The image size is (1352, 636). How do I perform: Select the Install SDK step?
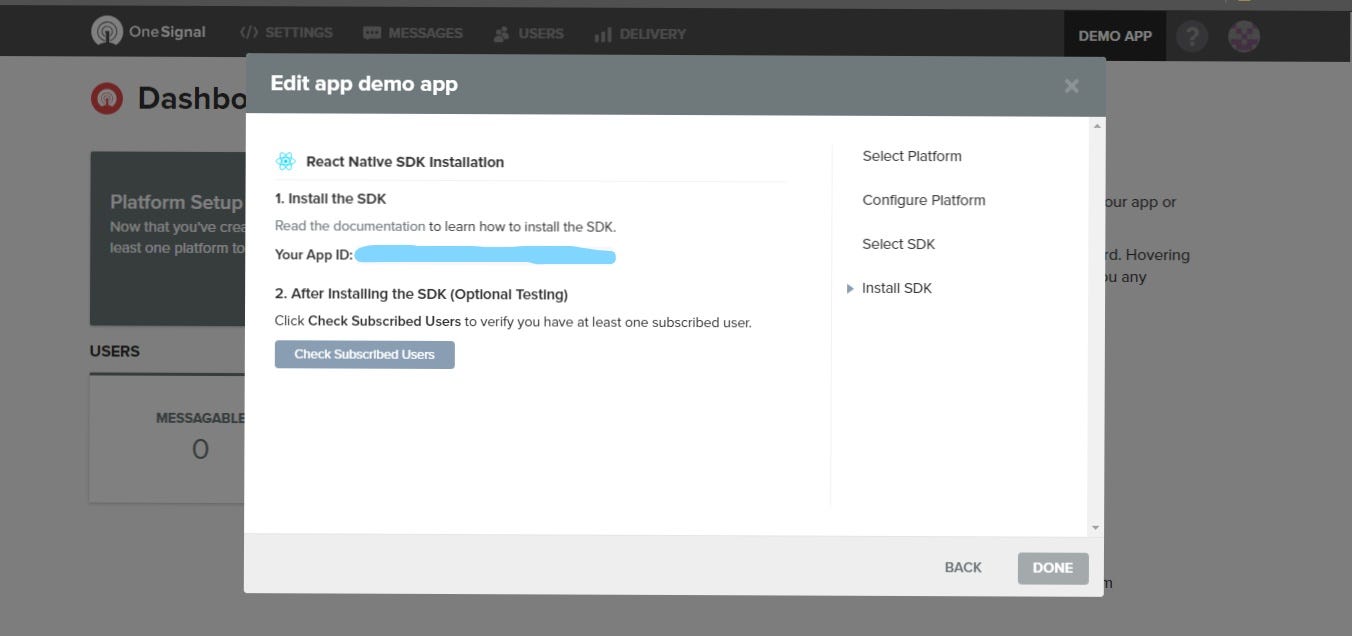(897, 288)
